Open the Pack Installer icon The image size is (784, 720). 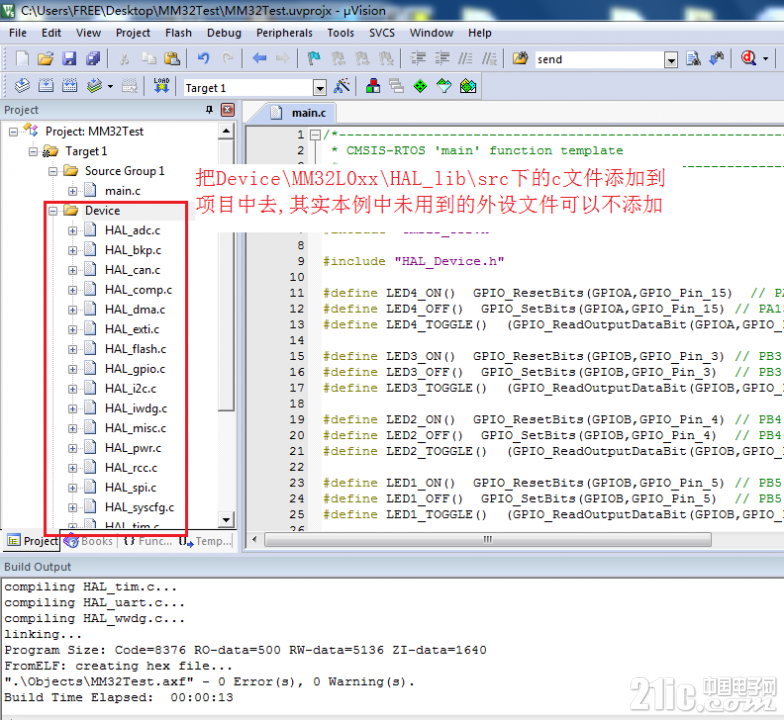click(x=468, y=86)
